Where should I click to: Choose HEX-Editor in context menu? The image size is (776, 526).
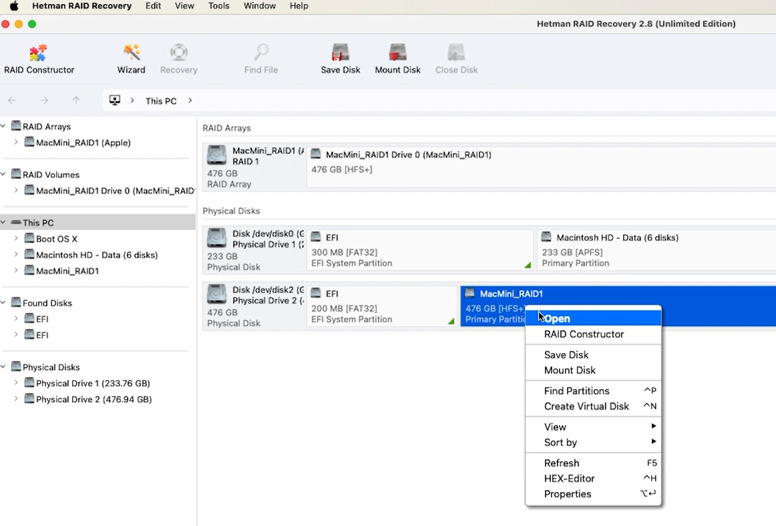[593, 478]
